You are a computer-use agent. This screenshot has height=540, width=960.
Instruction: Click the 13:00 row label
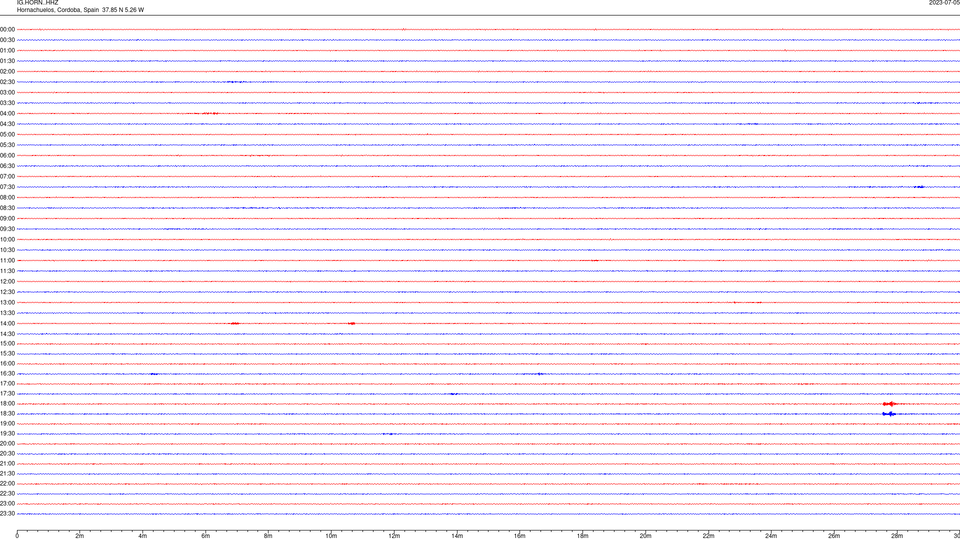point(7,302)
